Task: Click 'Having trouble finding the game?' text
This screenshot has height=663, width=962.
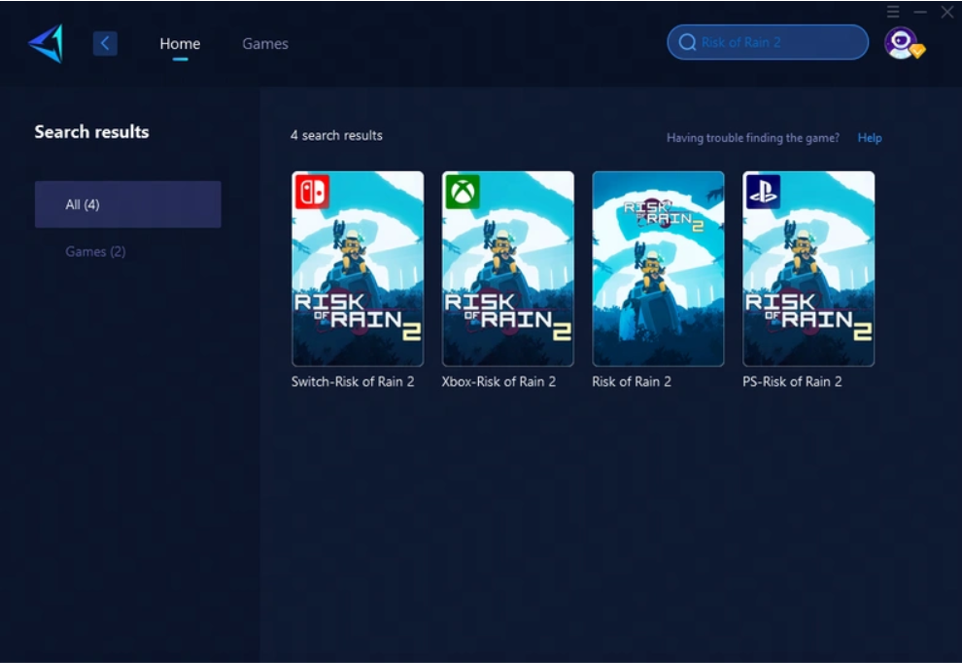Action: coord(753,138)
